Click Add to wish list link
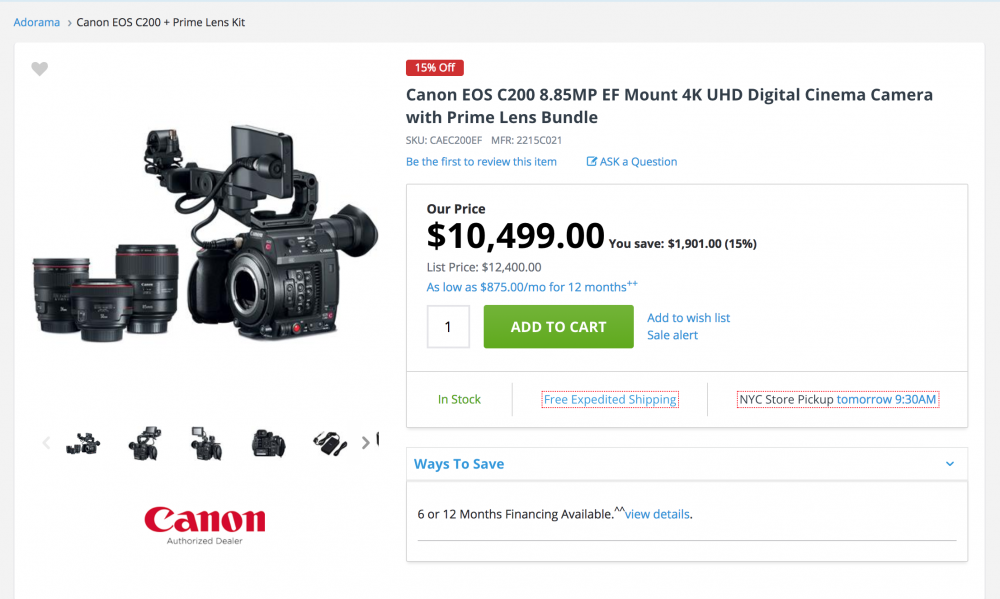The width and height of the screenshot is (1000, 599). tap(688, 318)
